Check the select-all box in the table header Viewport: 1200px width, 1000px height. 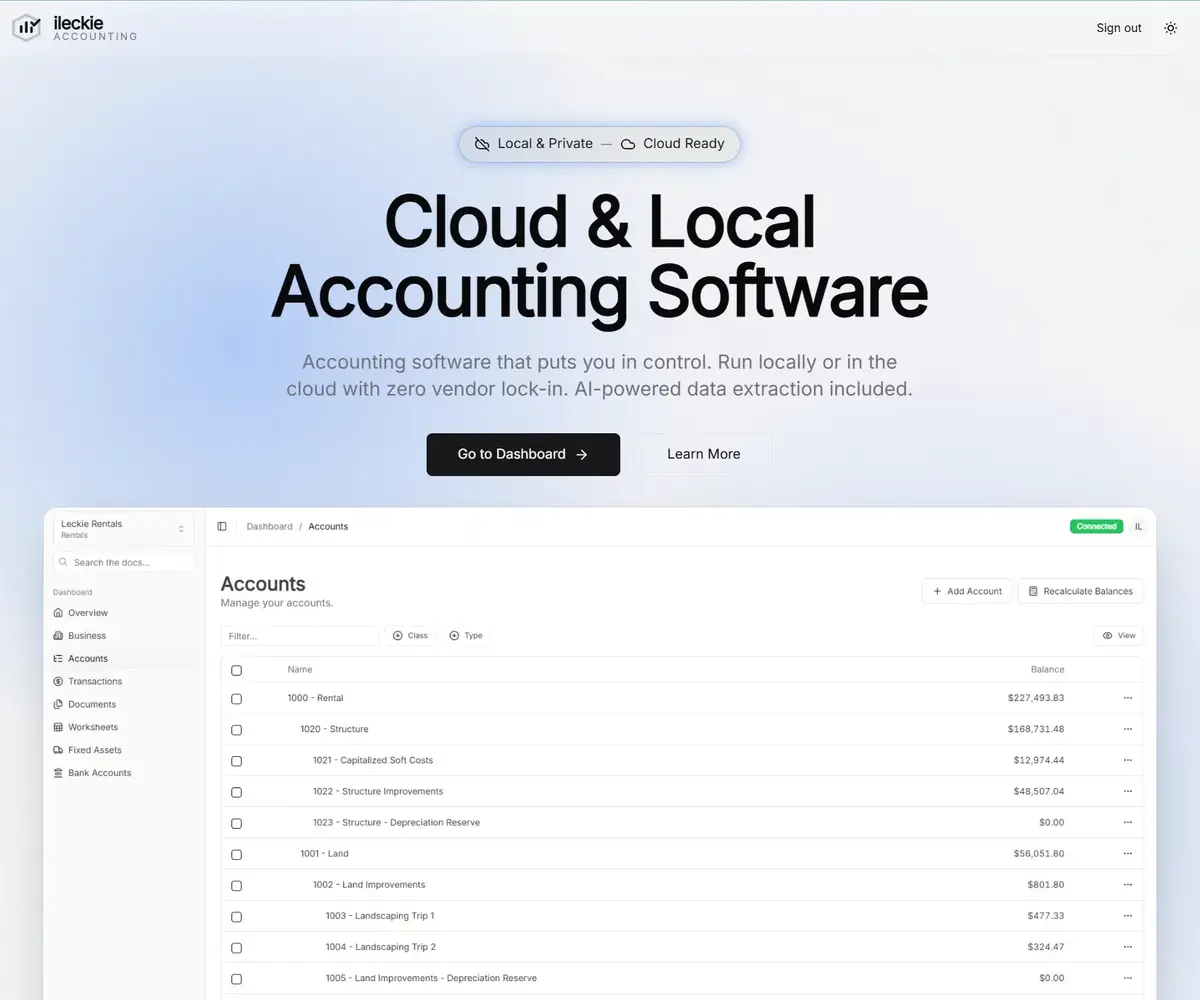[x=236, y=670]
